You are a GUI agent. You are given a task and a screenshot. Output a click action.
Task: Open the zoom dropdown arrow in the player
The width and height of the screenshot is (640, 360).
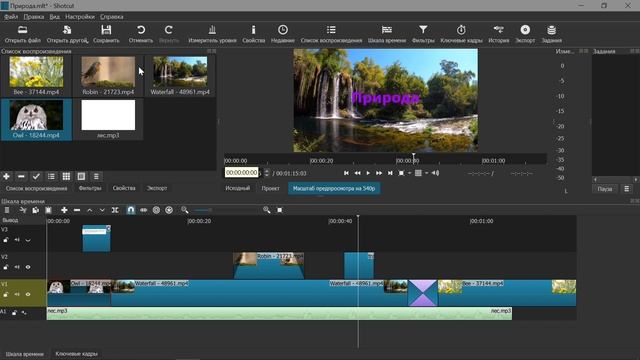click(409, 173)
